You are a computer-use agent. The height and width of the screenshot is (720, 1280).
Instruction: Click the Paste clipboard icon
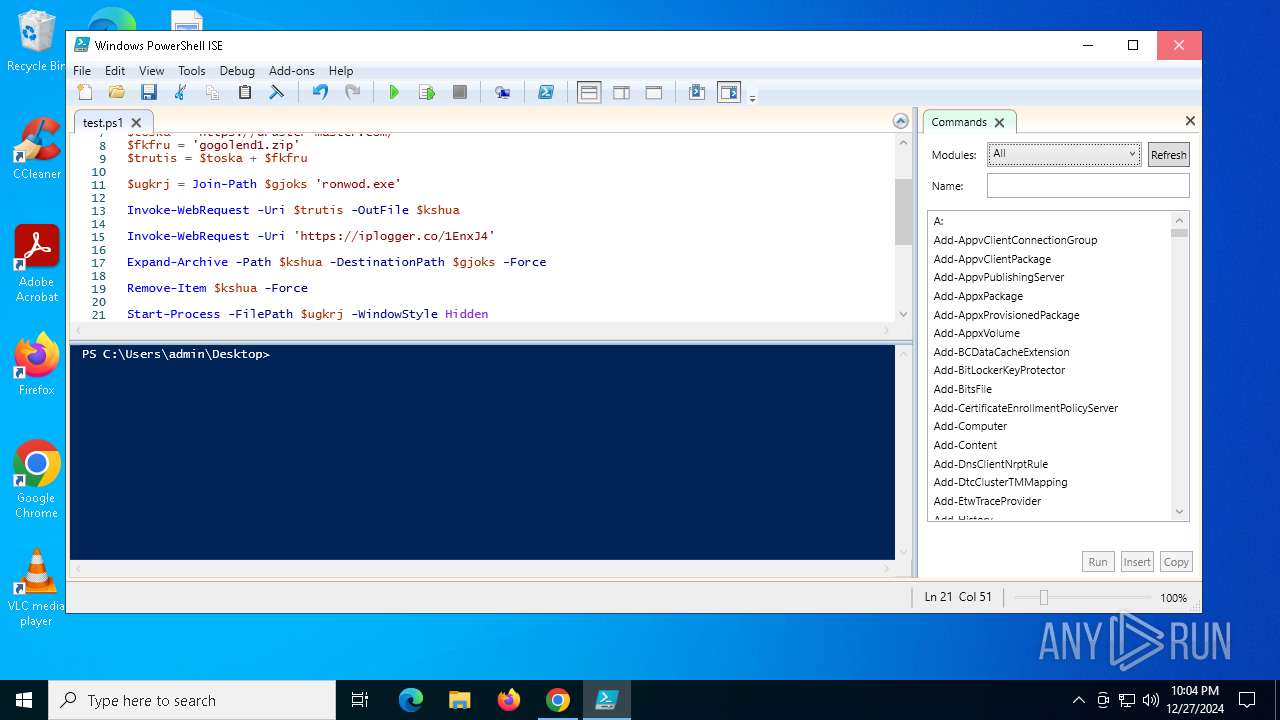point(244,92)
